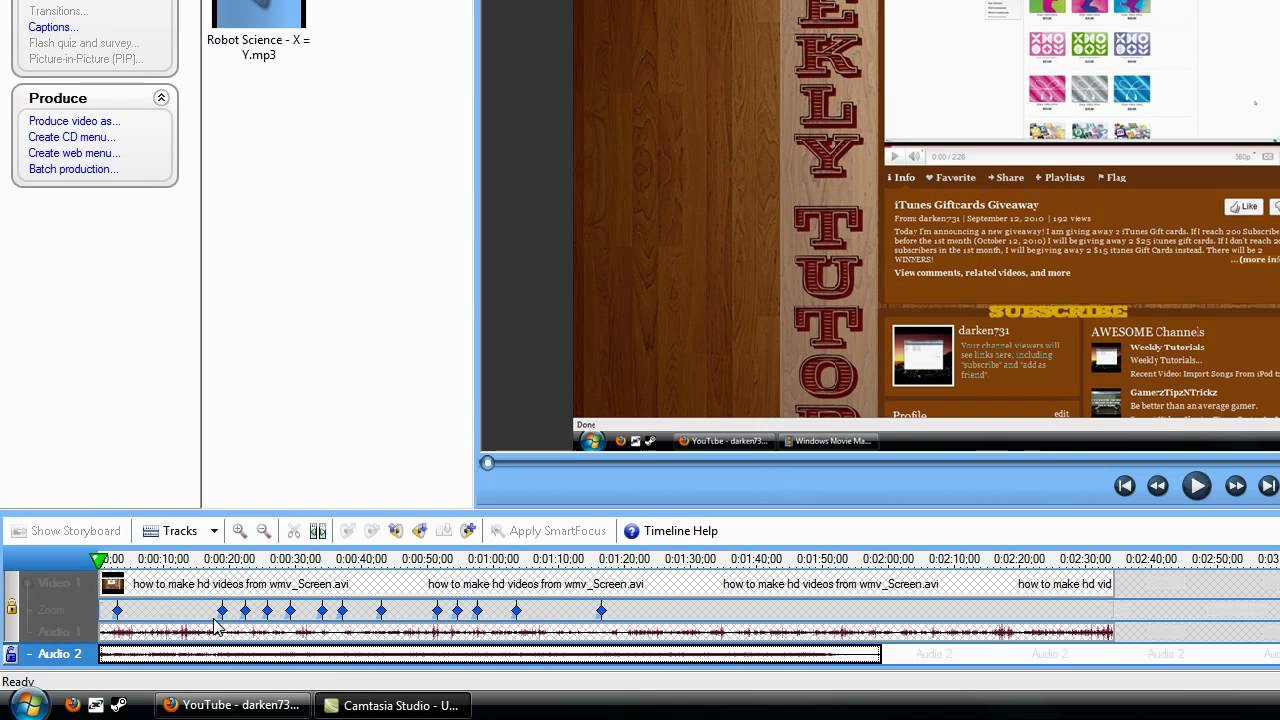
Task: Select the last zoom keyframe near 0:01:16
Action: point(601,610)
